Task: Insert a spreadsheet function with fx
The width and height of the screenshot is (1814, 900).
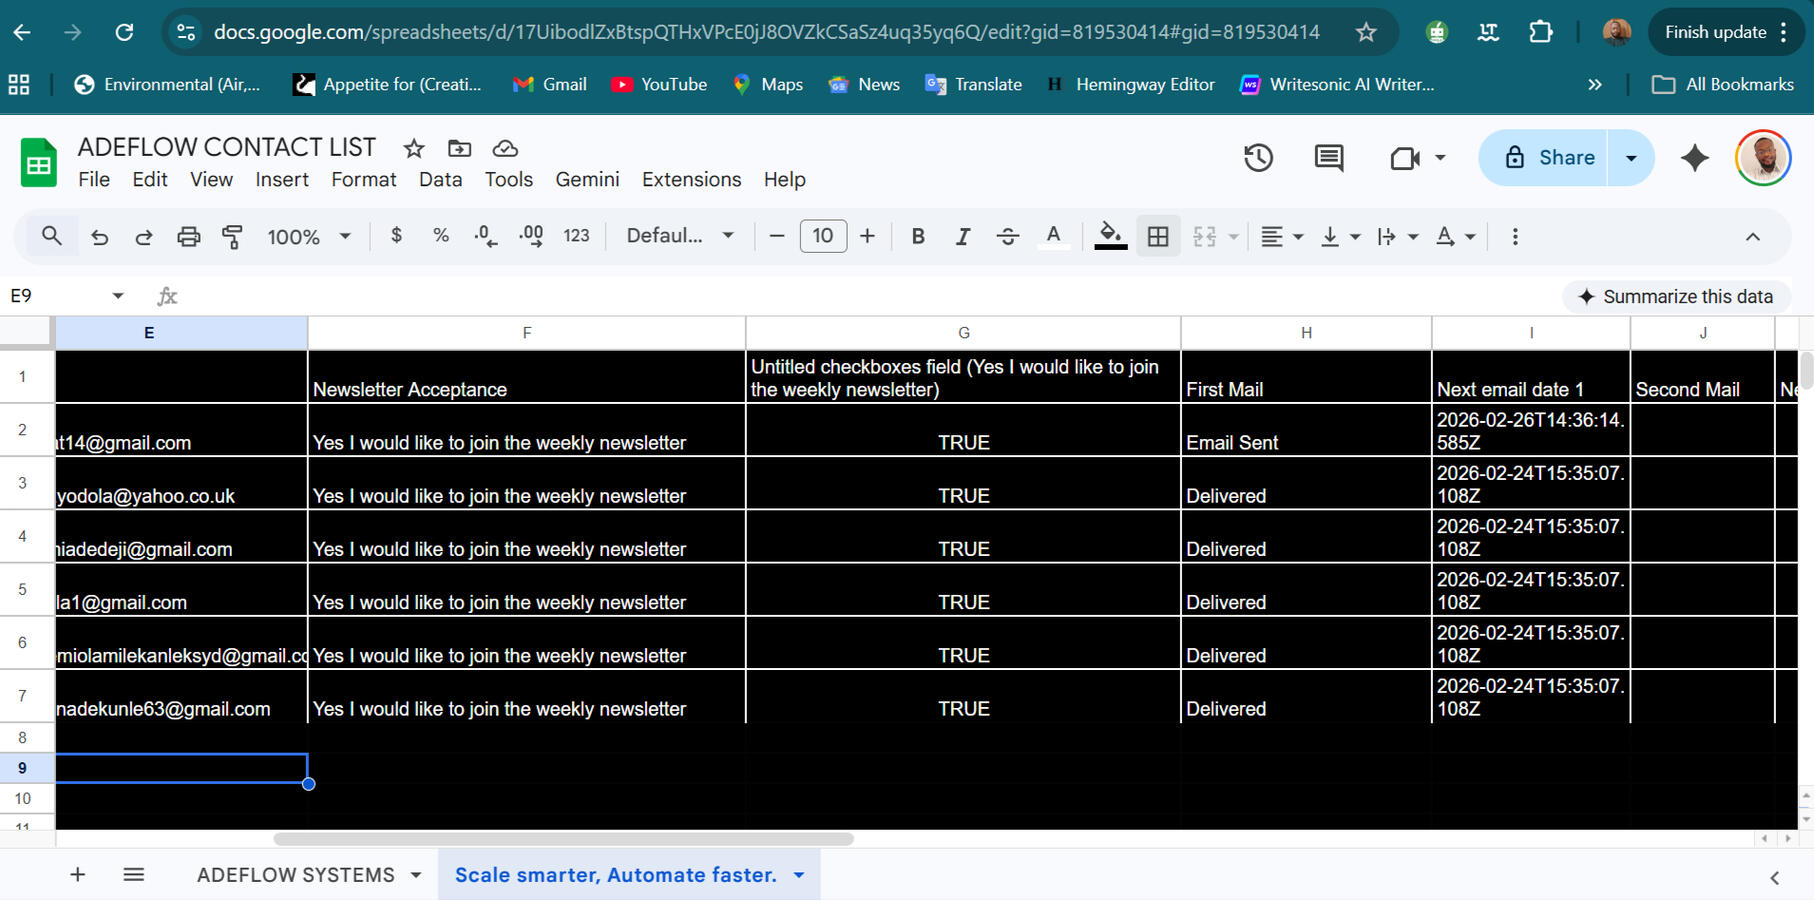Action: [167, 295]
